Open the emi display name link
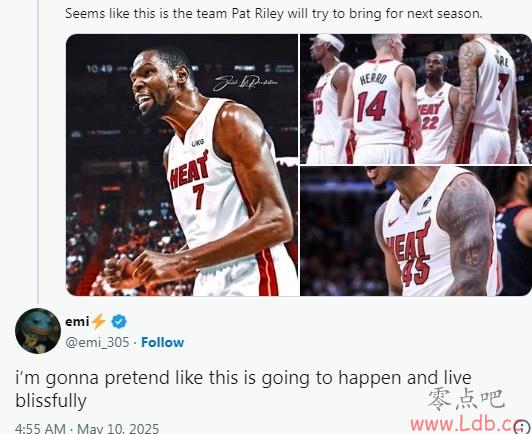Screen dimensions: 532x434 77,321
